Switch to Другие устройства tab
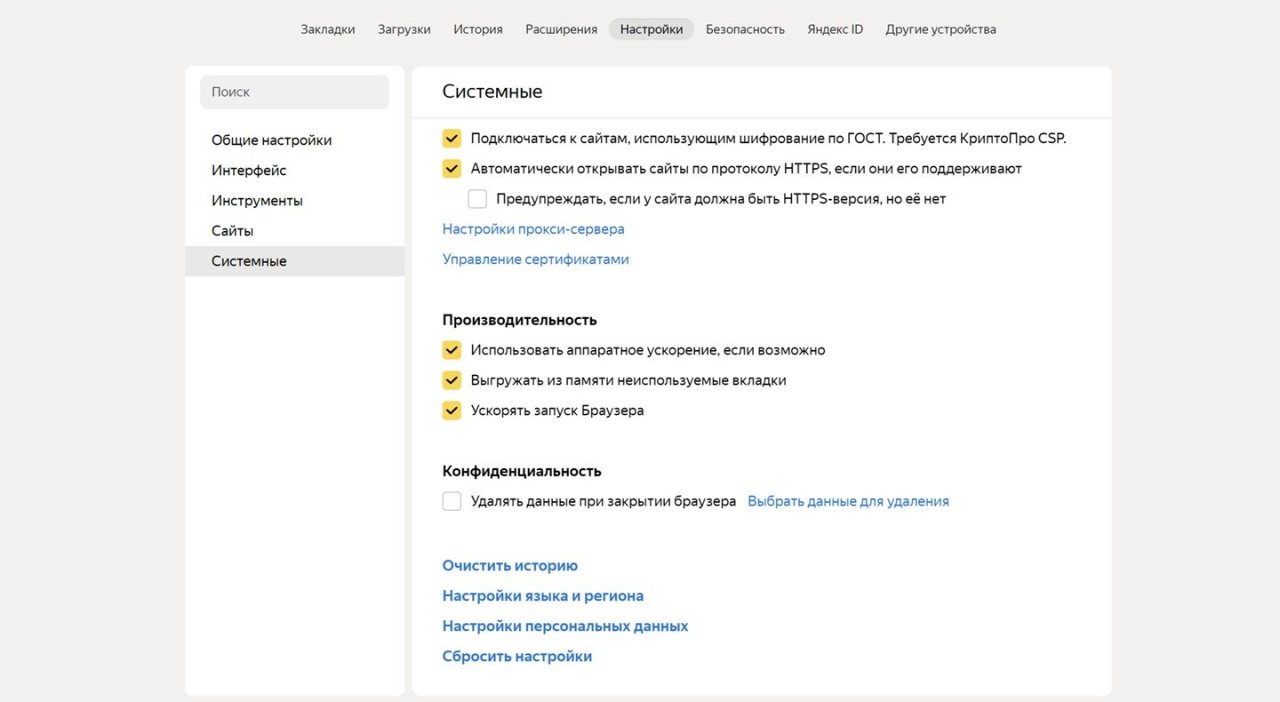Viewport: 1280px width, 702px height. click(x=940, y=29)
